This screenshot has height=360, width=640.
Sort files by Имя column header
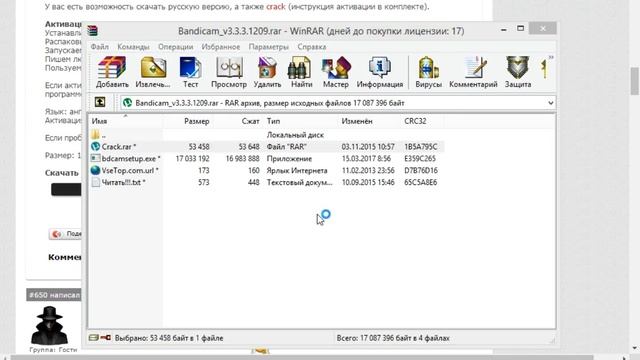pos(126,121)
